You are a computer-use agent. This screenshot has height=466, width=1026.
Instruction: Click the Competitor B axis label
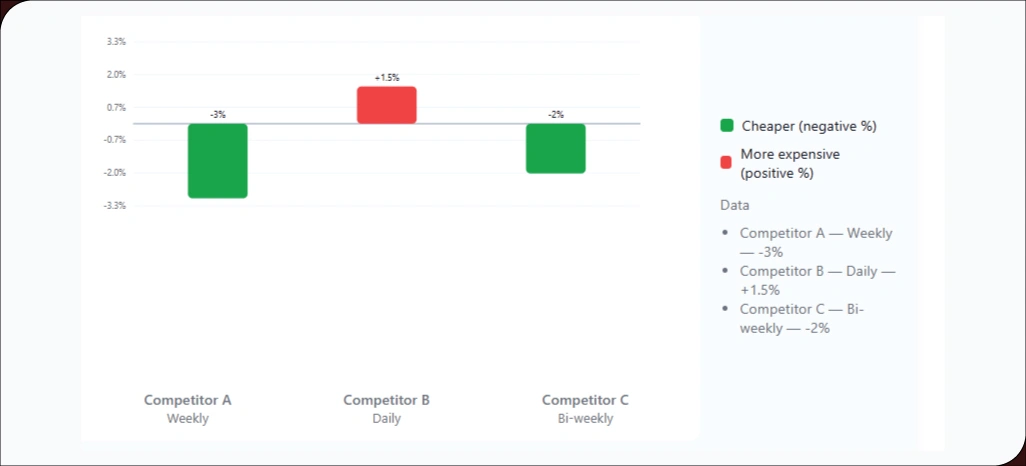coord(386,400)
